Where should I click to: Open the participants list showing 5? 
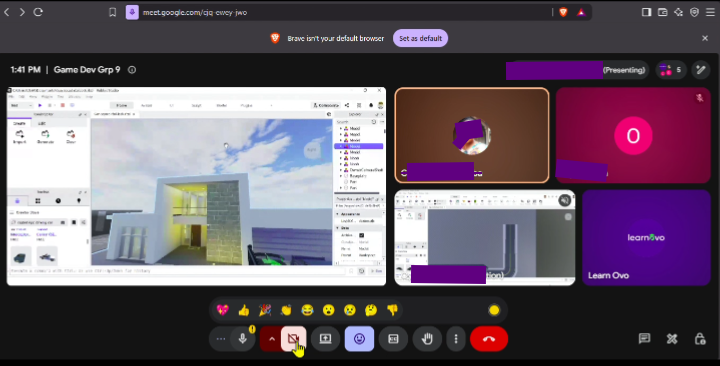671,70
